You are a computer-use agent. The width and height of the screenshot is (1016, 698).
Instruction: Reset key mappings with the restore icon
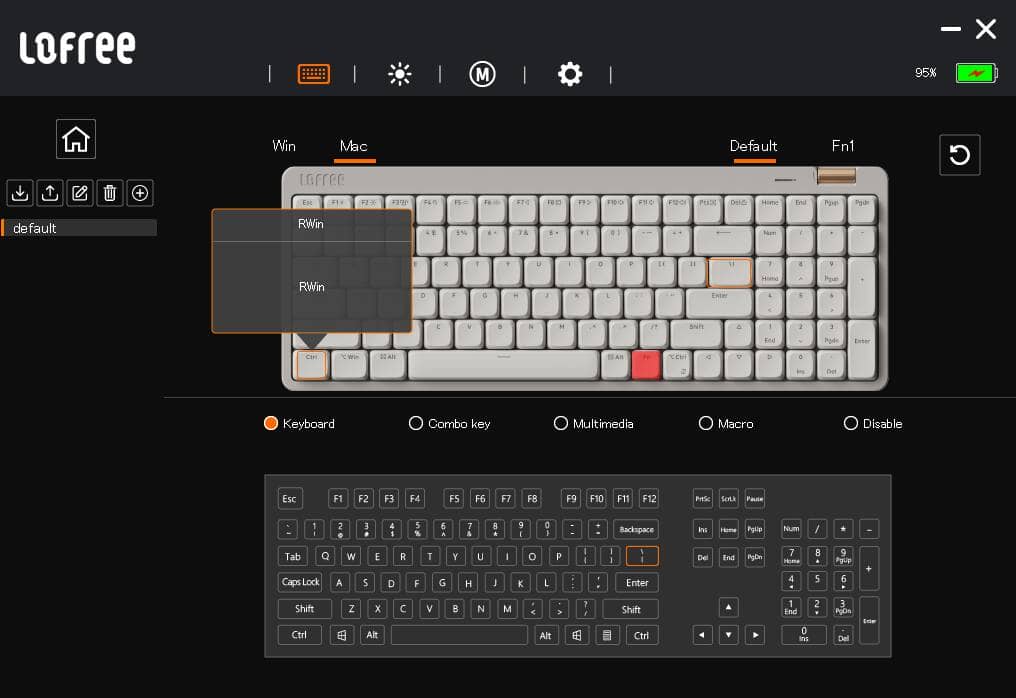click(959, 155)
